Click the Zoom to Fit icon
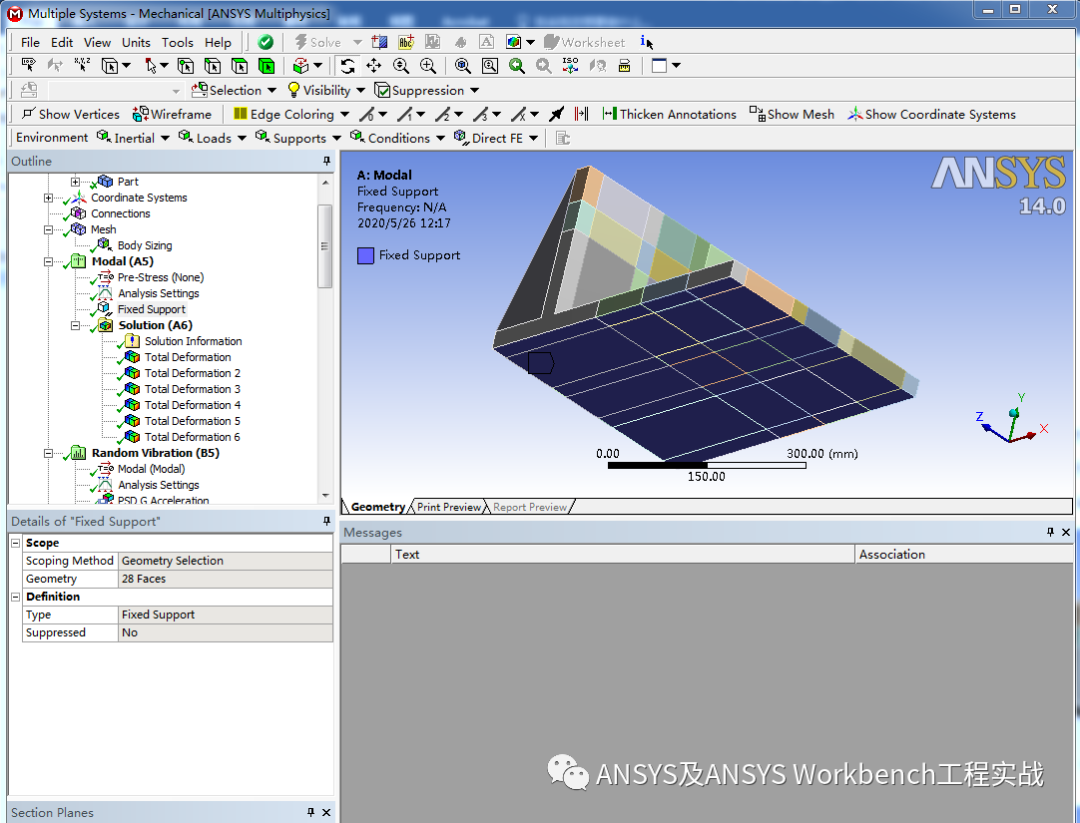Viewport: 1080px width, 823px height. coord(463,66)
